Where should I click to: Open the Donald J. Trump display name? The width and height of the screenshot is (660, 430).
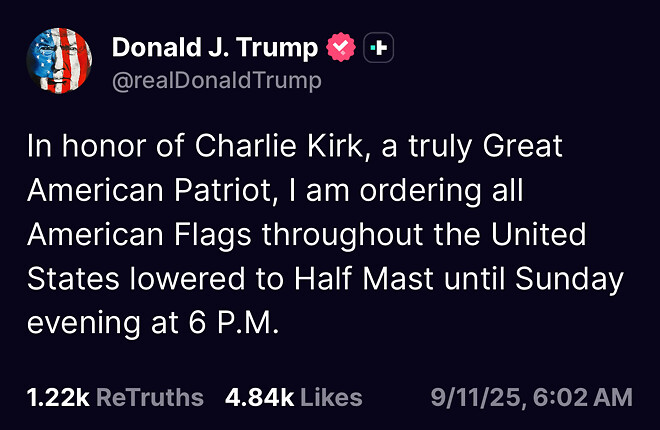coord(215,47)
